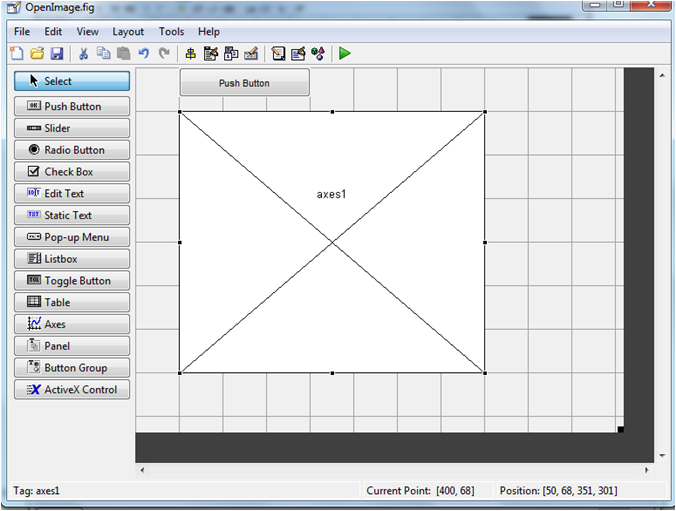Pick the Listbox component tool
Screen dimensions: 676x511
pos(72,259)
